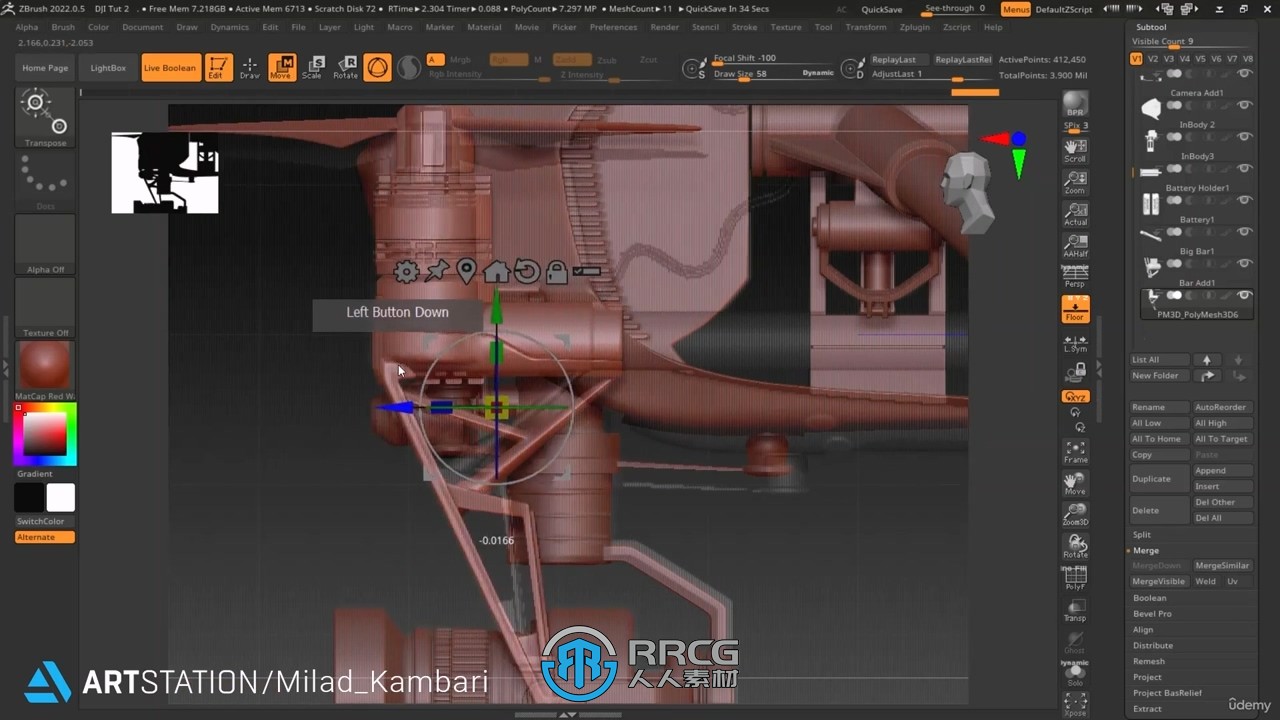Click the AAHalf view icon
This screenshot has width=1280, height=720.
(1075, 247)
